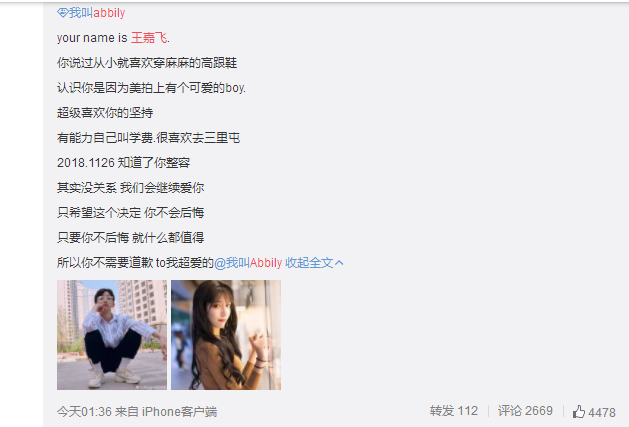Like the post with the thumbs-up icon
This screenshot has width=629, height=427.
click(x=578, y=412)
